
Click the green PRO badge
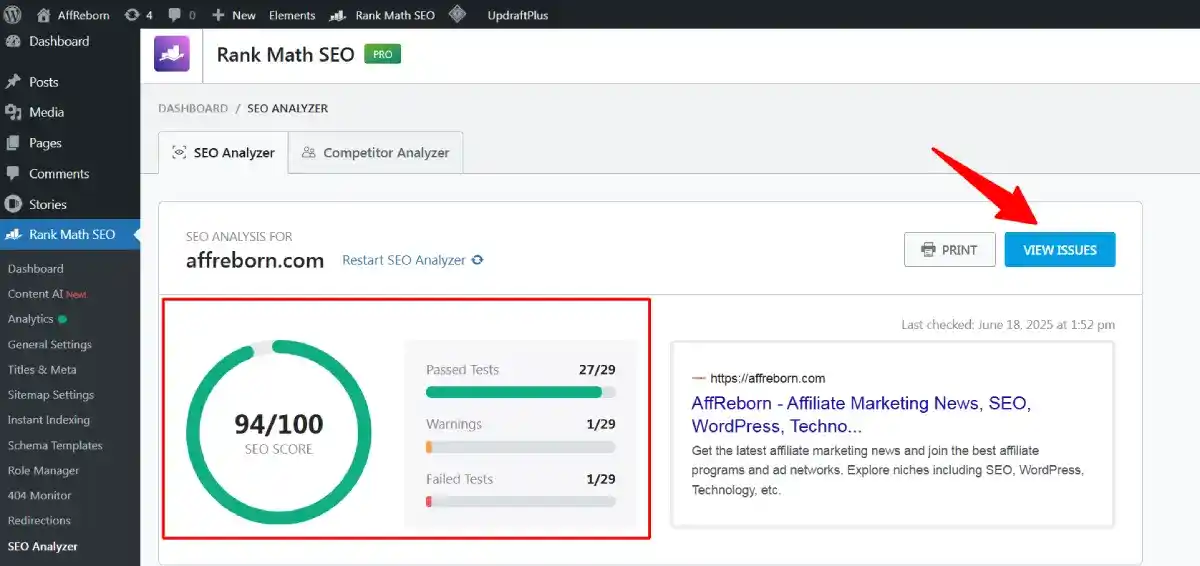pos(382,54)
